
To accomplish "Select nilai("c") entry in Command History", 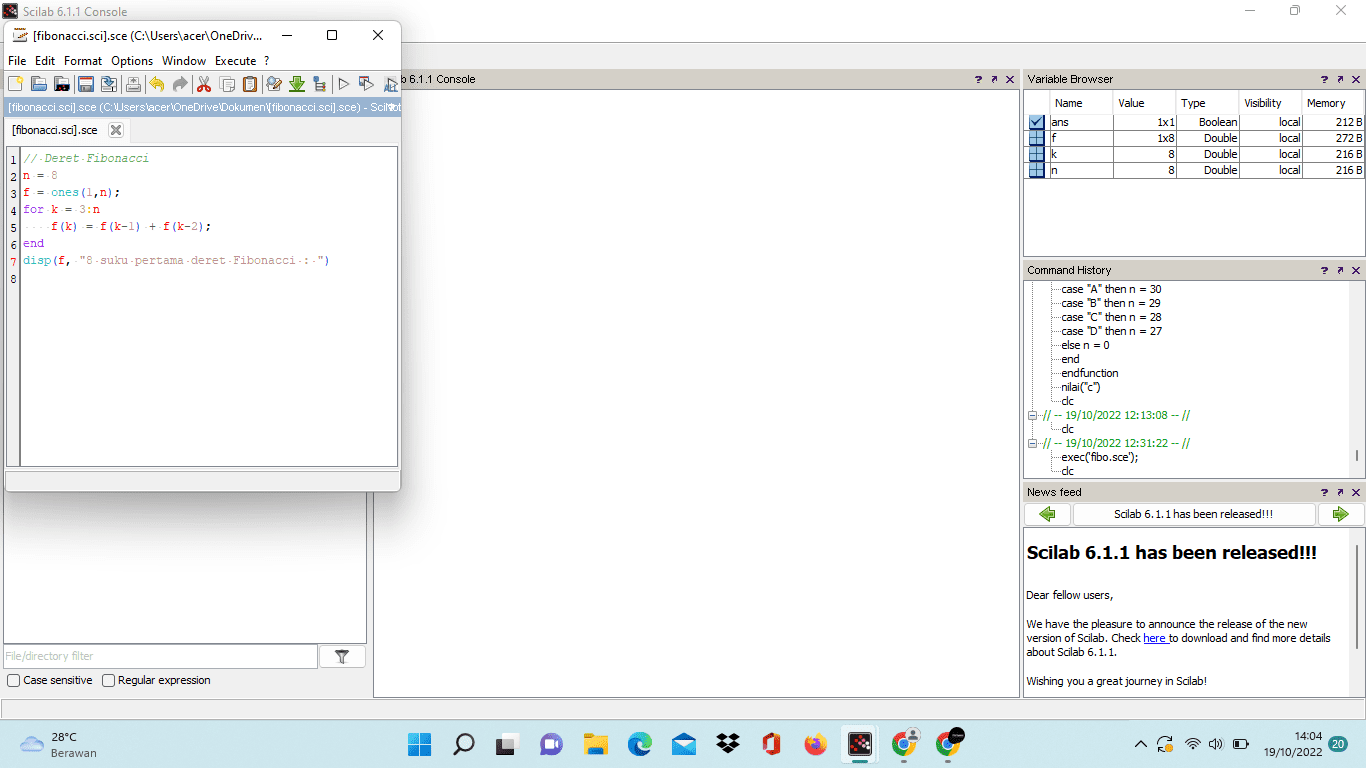I will [x=1081, y=387].
